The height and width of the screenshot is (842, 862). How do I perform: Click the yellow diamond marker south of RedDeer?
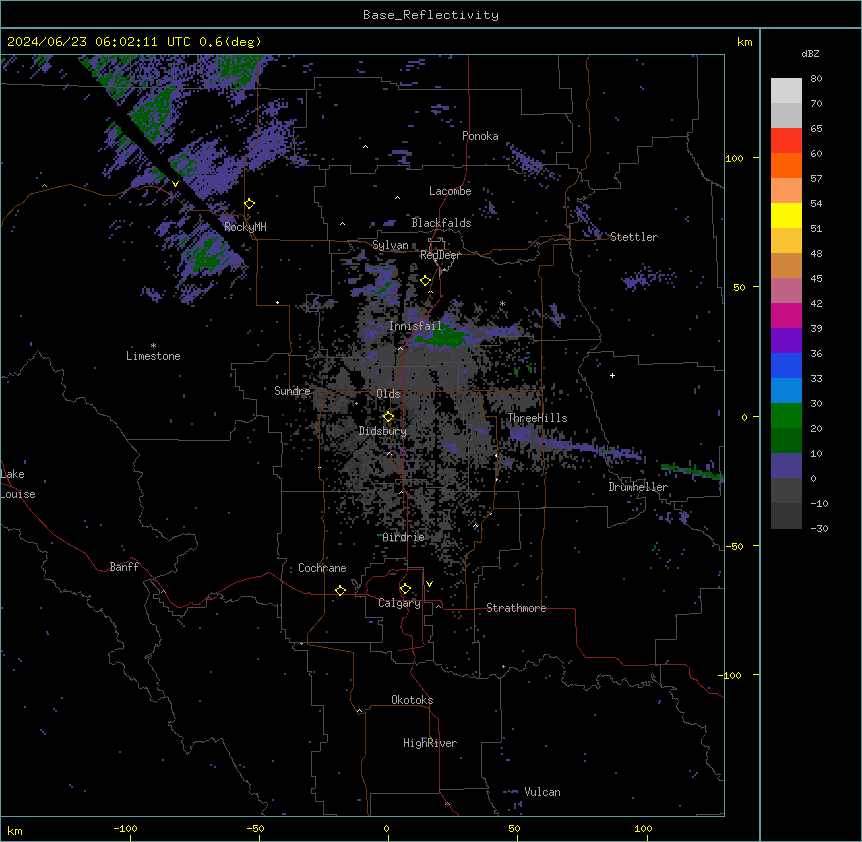[426, 281]
